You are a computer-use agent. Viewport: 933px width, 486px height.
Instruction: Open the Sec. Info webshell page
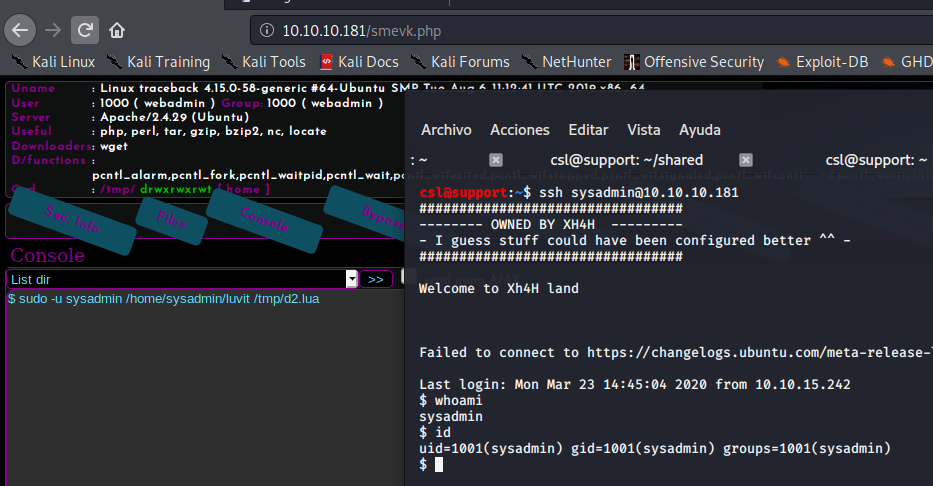click(72, 221)
